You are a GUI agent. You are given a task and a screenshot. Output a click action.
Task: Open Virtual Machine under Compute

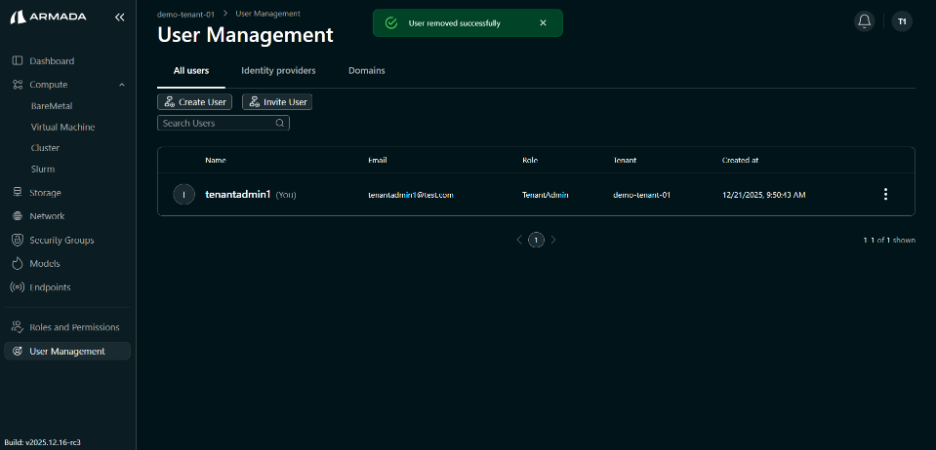pyautogui.click(x=62, y=127)
